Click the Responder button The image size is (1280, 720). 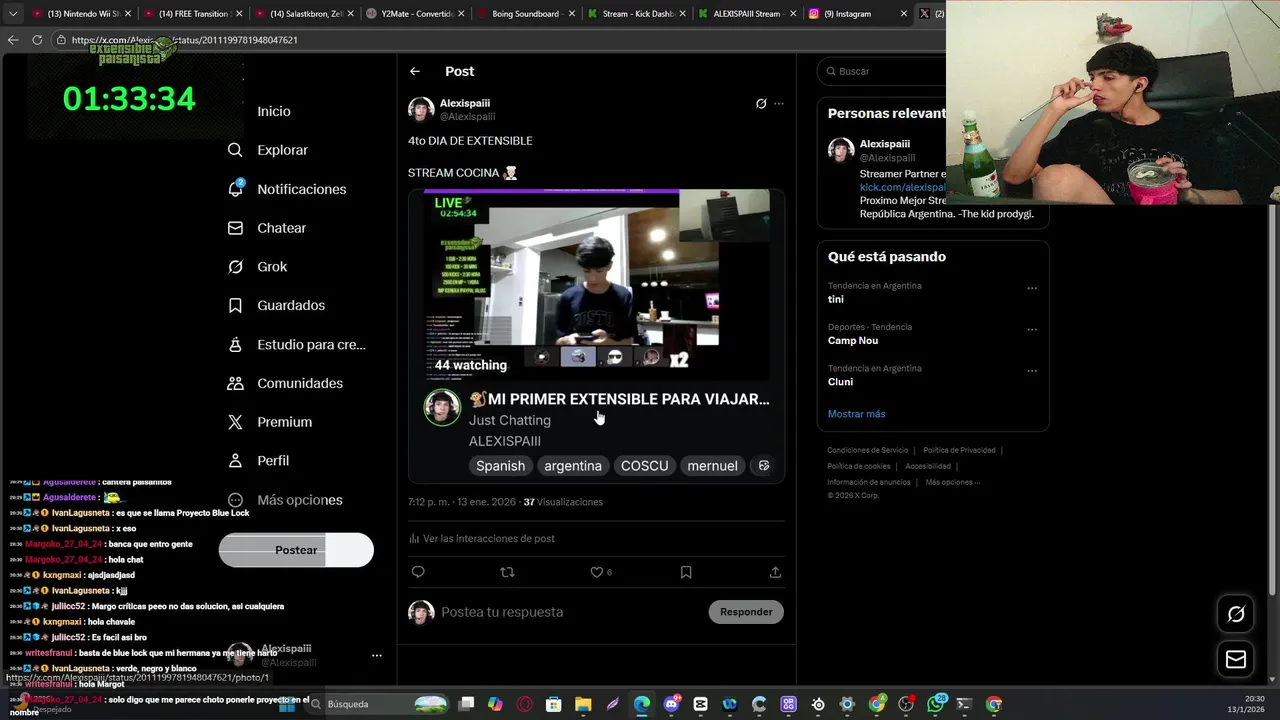tap(746, 612)
